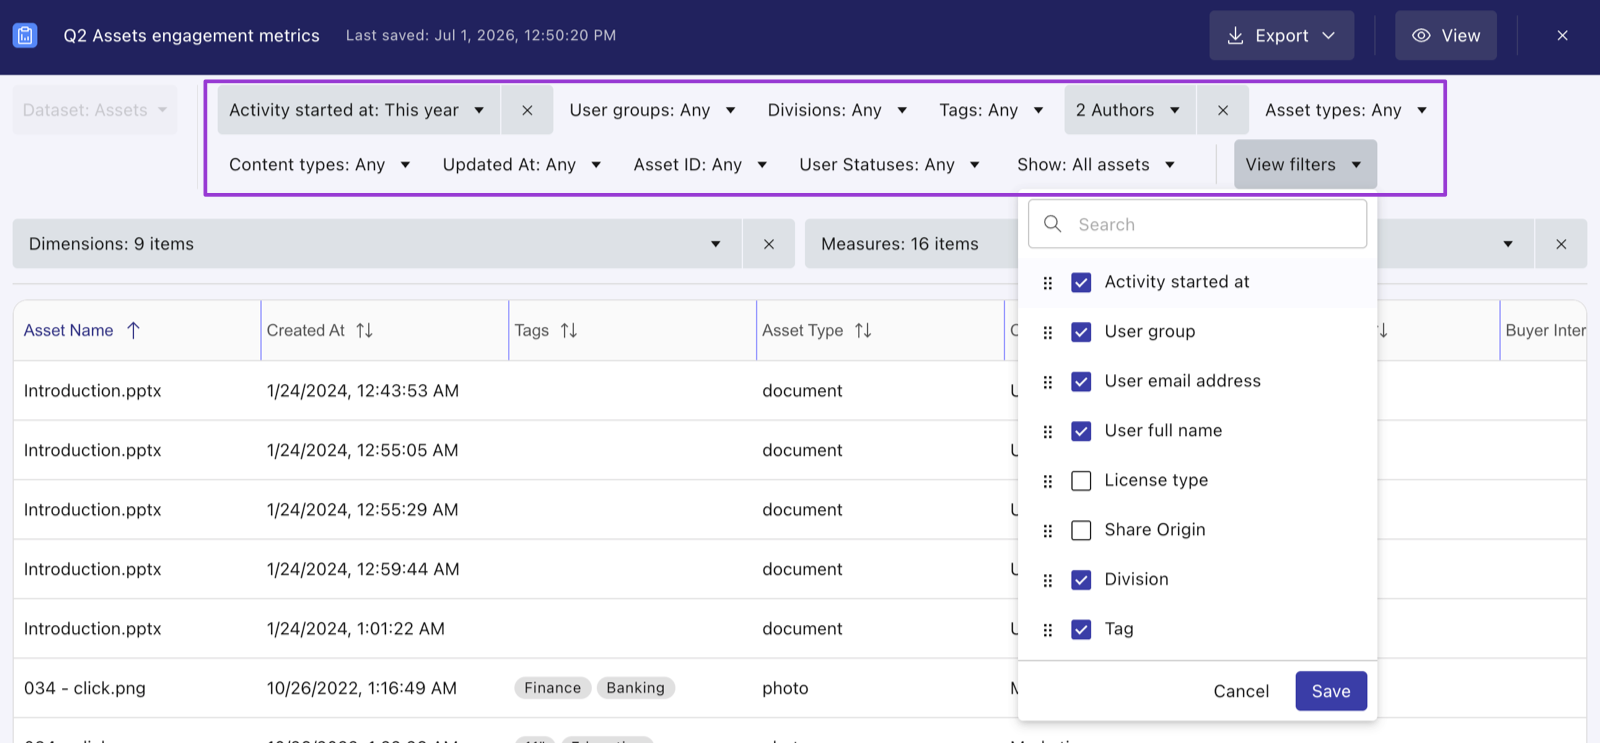Sort the Tags column

pos(569,330)
